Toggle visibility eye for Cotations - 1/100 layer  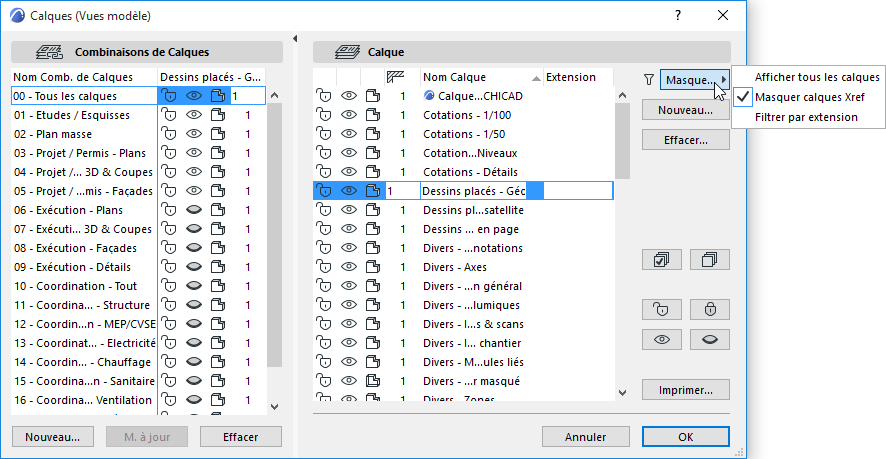click(349, 115)
